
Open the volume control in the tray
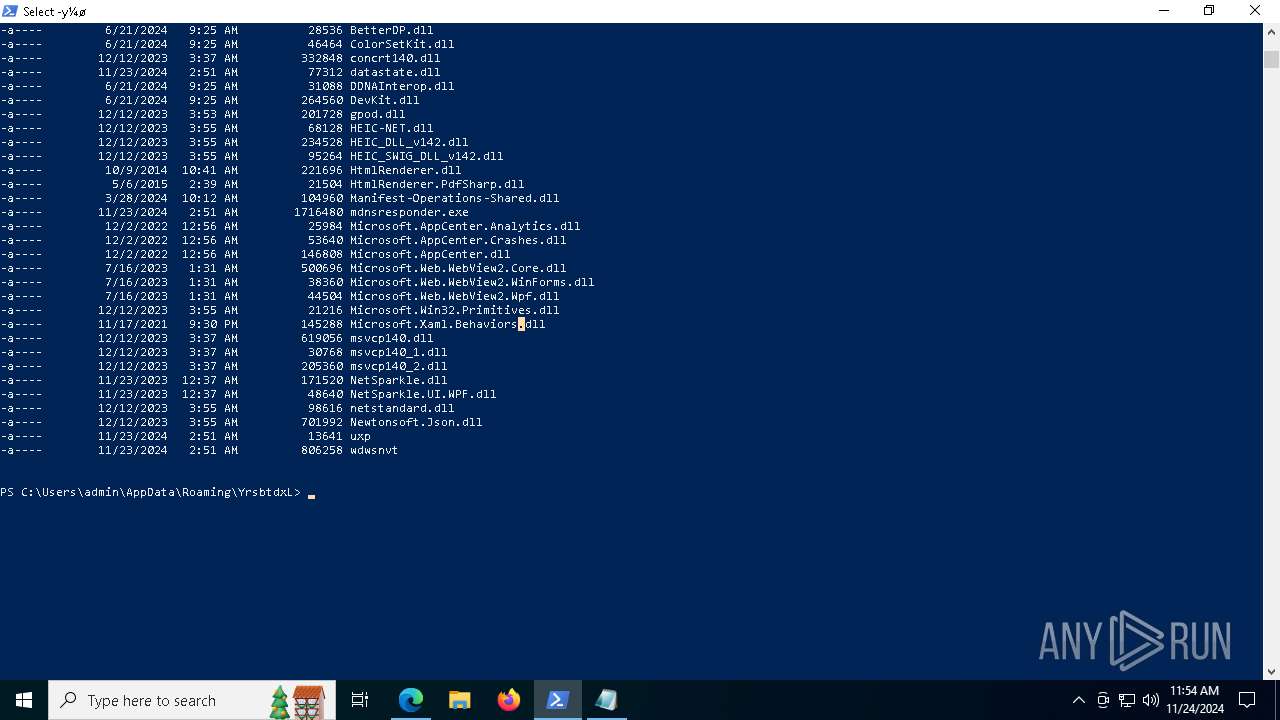pyautogui.click(x=1151, y=700)
